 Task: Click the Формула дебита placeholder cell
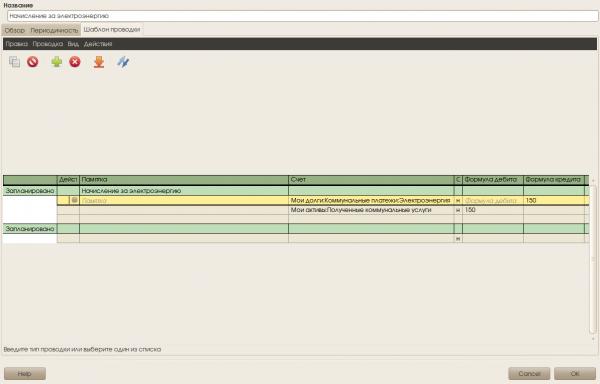pyautogui.click(x=492, y=200)
